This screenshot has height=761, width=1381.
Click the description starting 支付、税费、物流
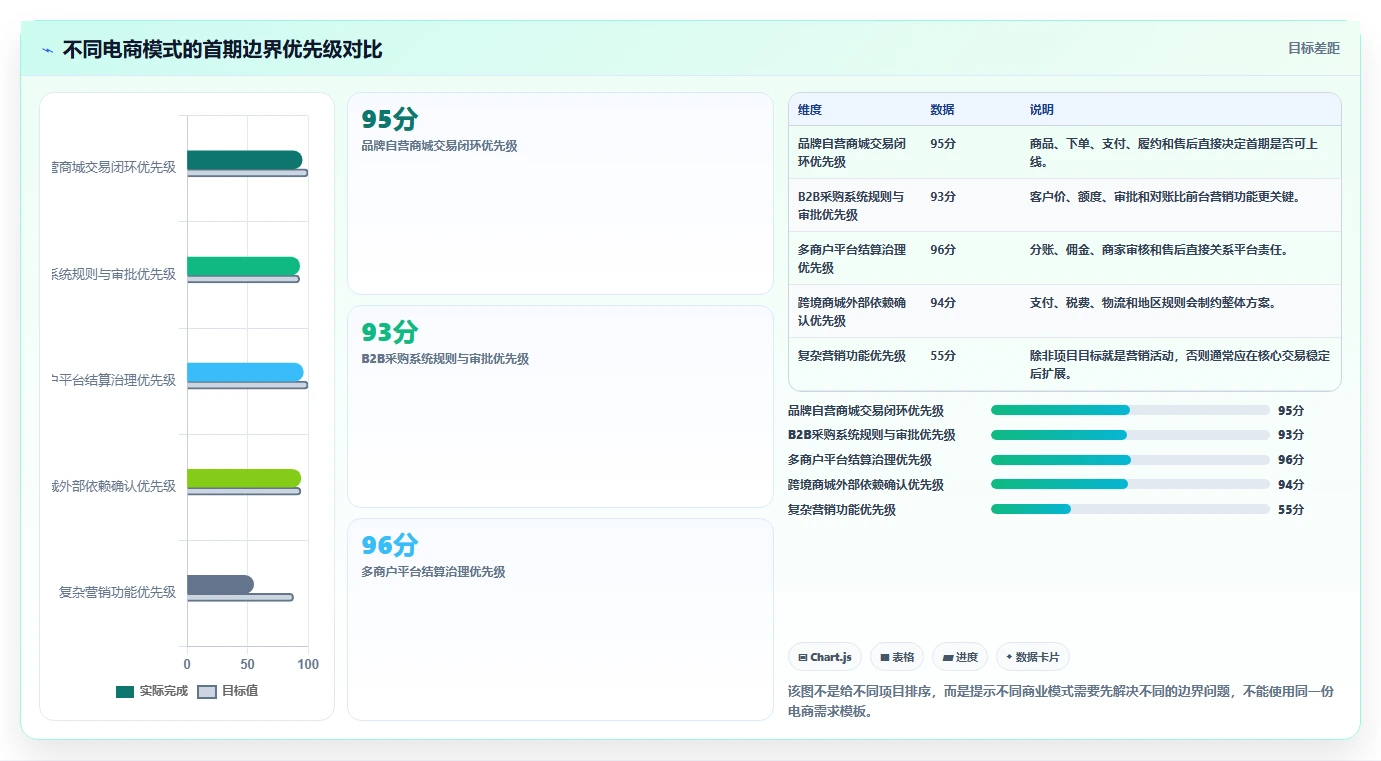click(x=1153, y=303)
